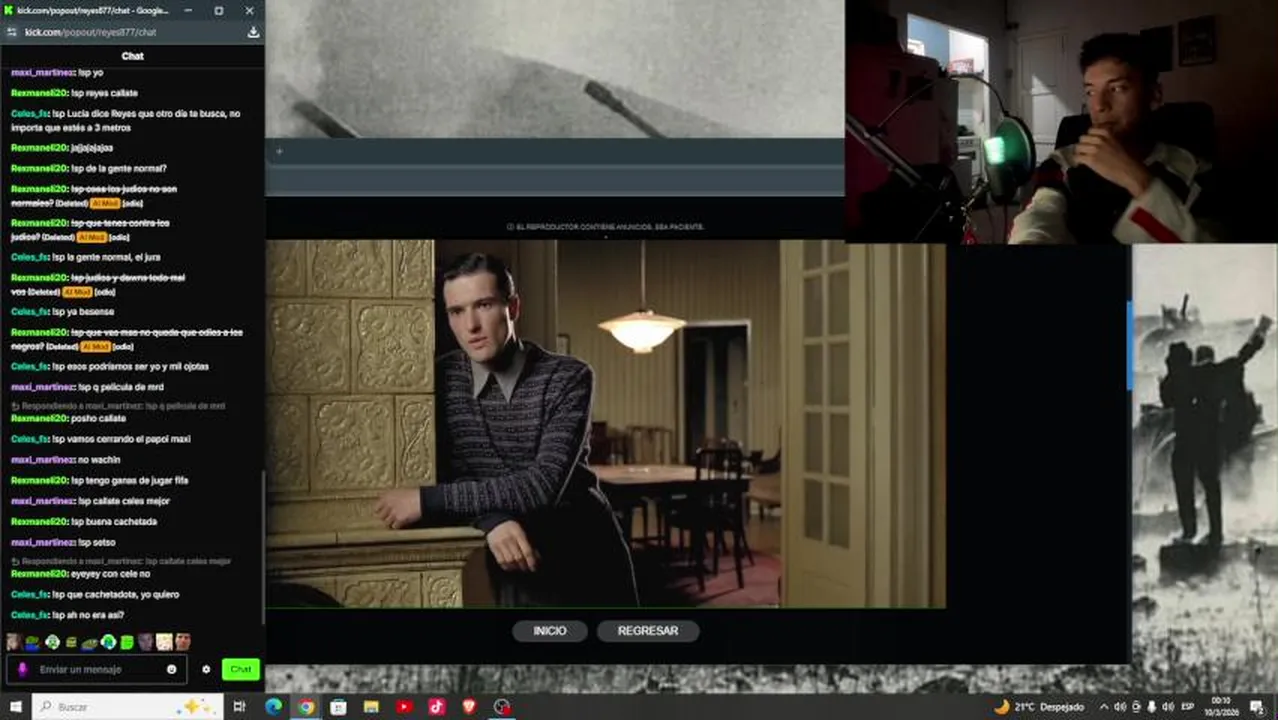The image size is (1278, 720).
Task: Click the message 'no wachin'
Action: tap(99, 459)
